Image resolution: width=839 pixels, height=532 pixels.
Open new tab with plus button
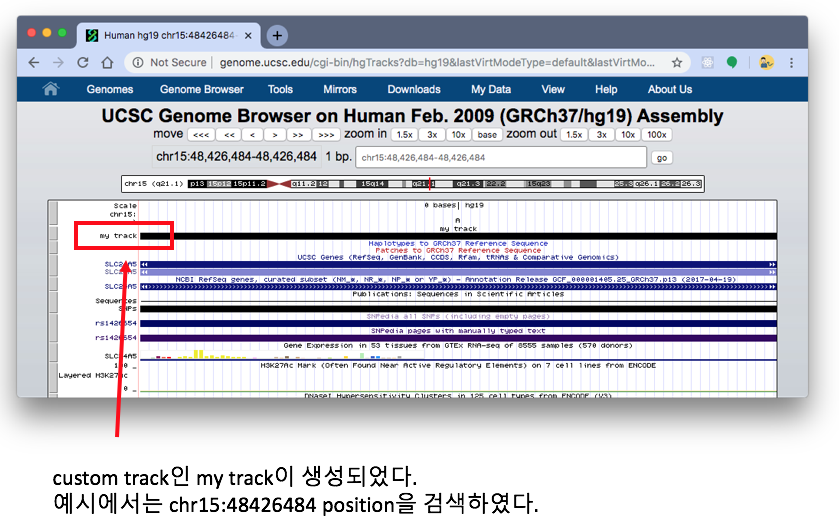[277, 35]
